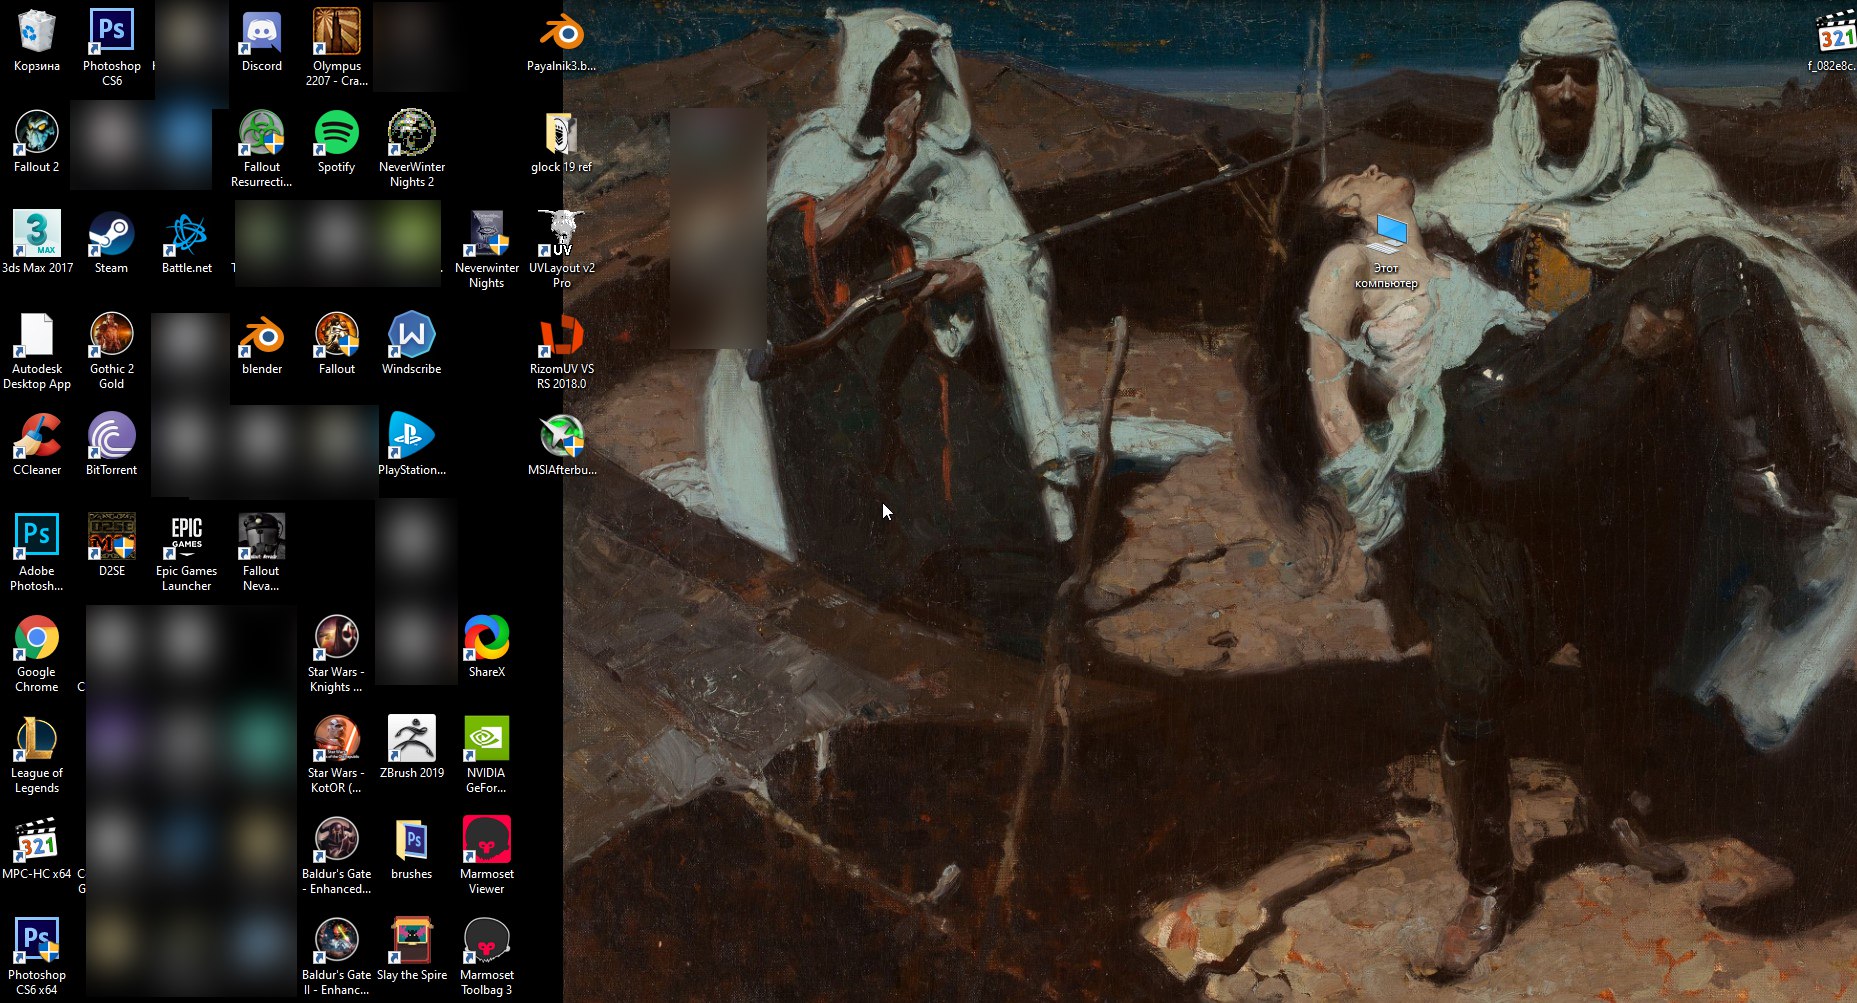Click the Autodesk Desktop App icon

click(x=37, y=336)
